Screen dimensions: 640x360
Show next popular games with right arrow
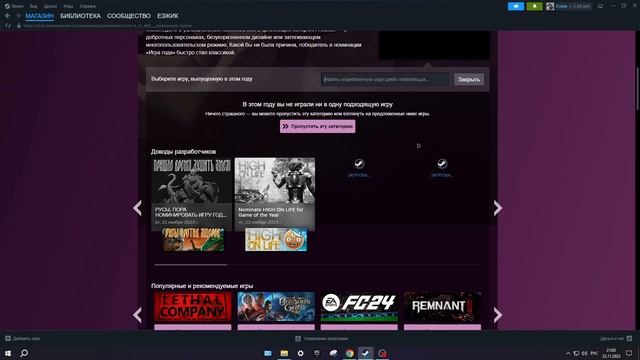[x=498, y=315]
